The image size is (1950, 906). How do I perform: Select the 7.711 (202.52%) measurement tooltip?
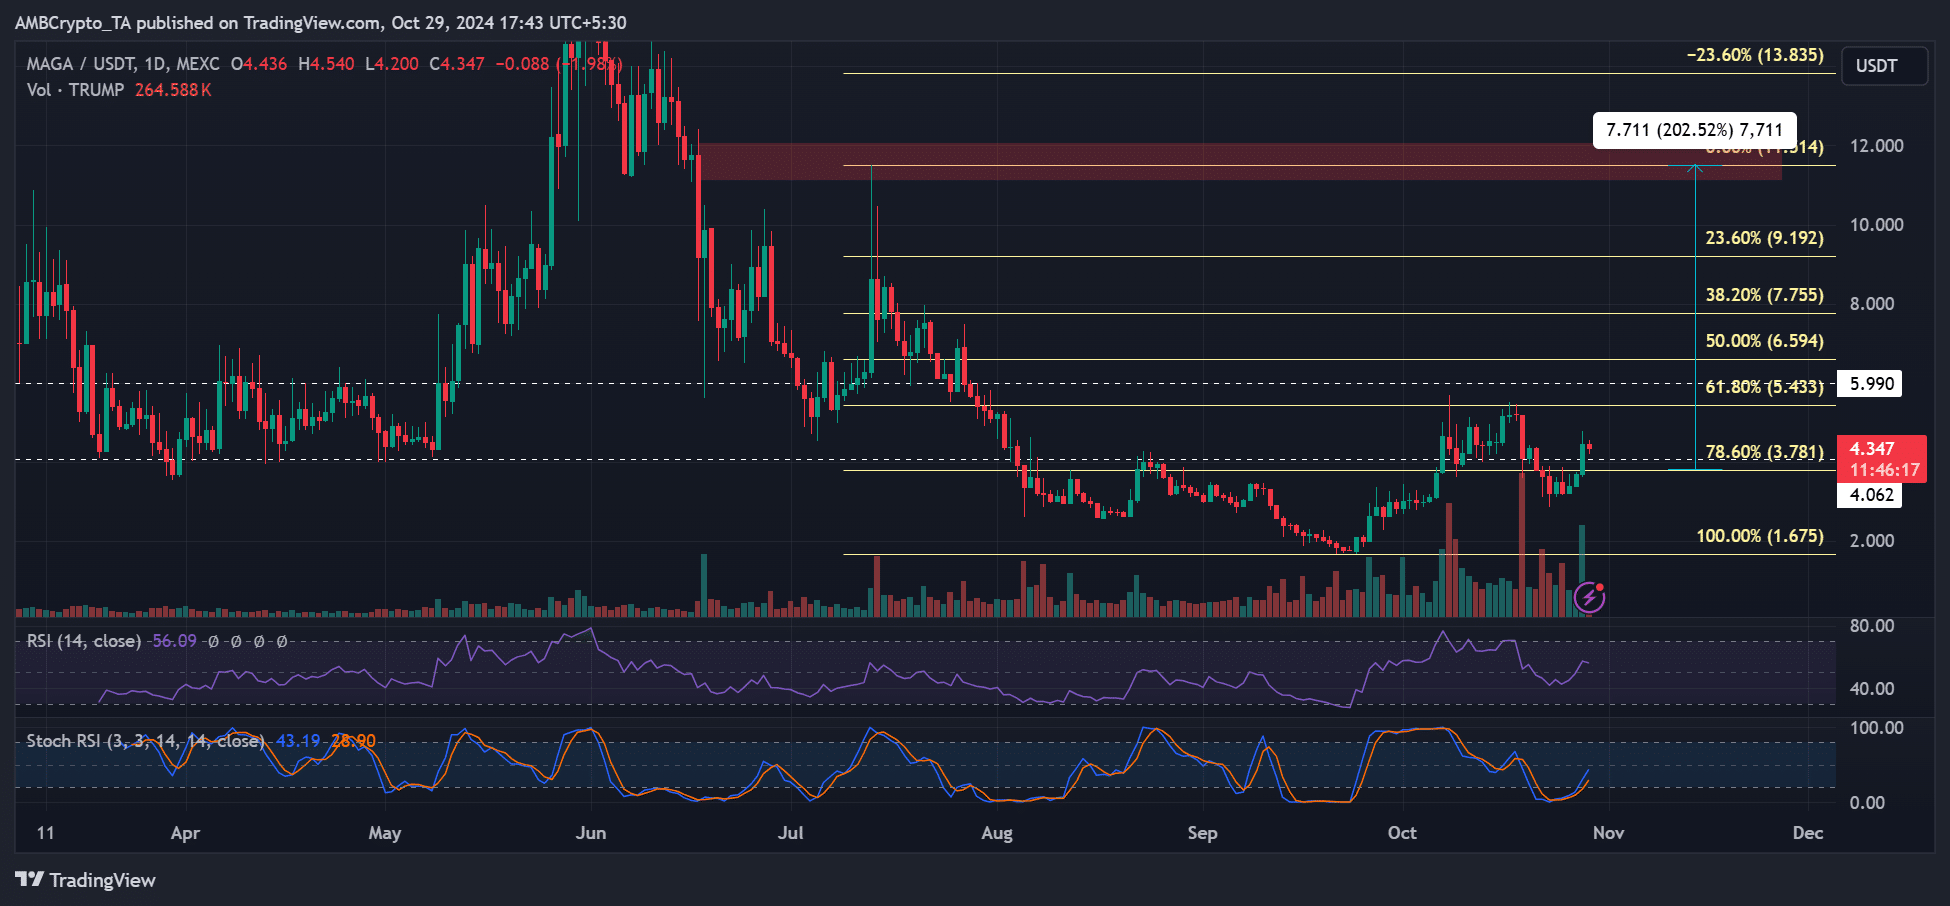coord(1693,130)
